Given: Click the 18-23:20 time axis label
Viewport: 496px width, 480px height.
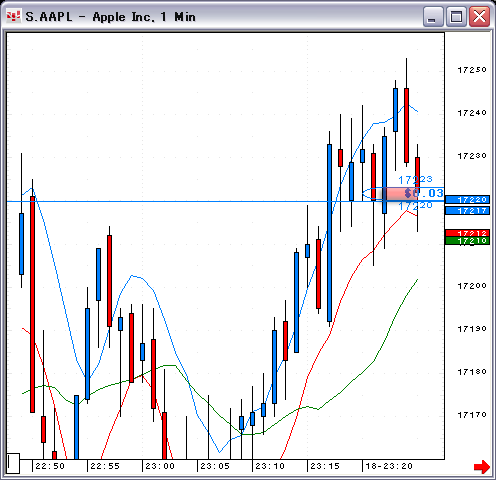Looking at the screenshot, I should (389, 466).
